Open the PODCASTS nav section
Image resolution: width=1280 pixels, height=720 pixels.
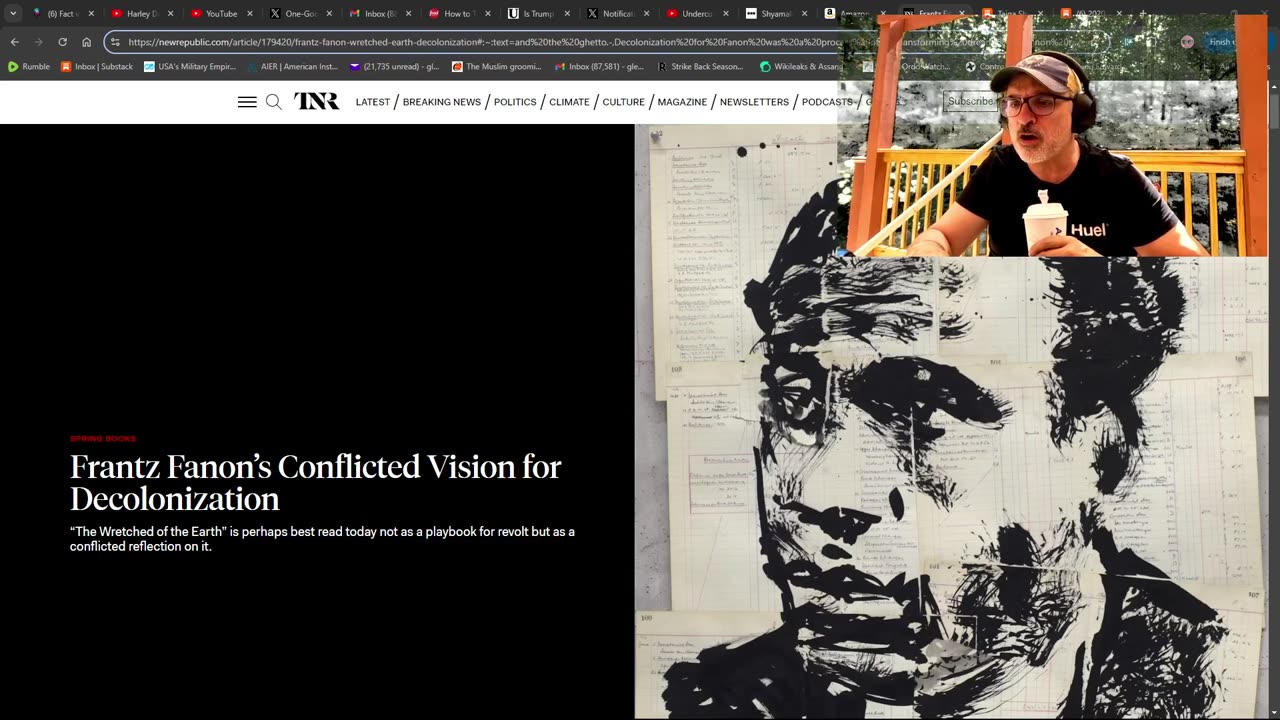(x=826, y=102)
